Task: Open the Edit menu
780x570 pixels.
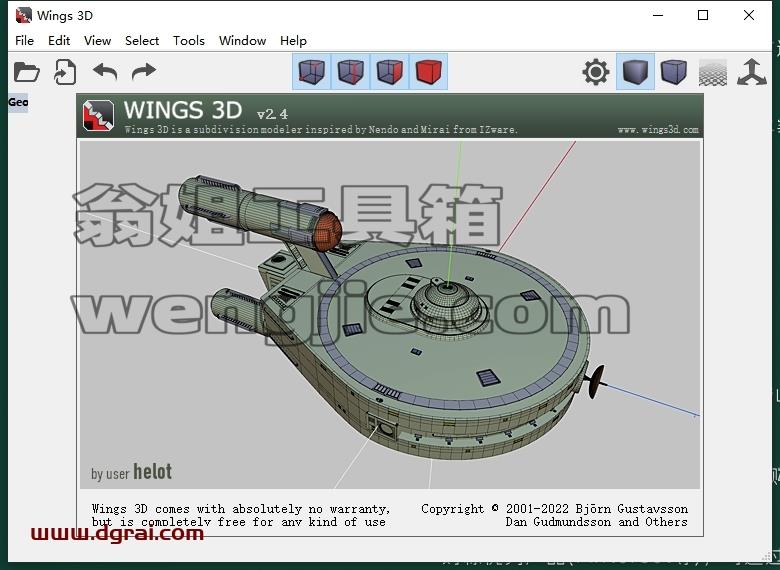Action: 59,41
